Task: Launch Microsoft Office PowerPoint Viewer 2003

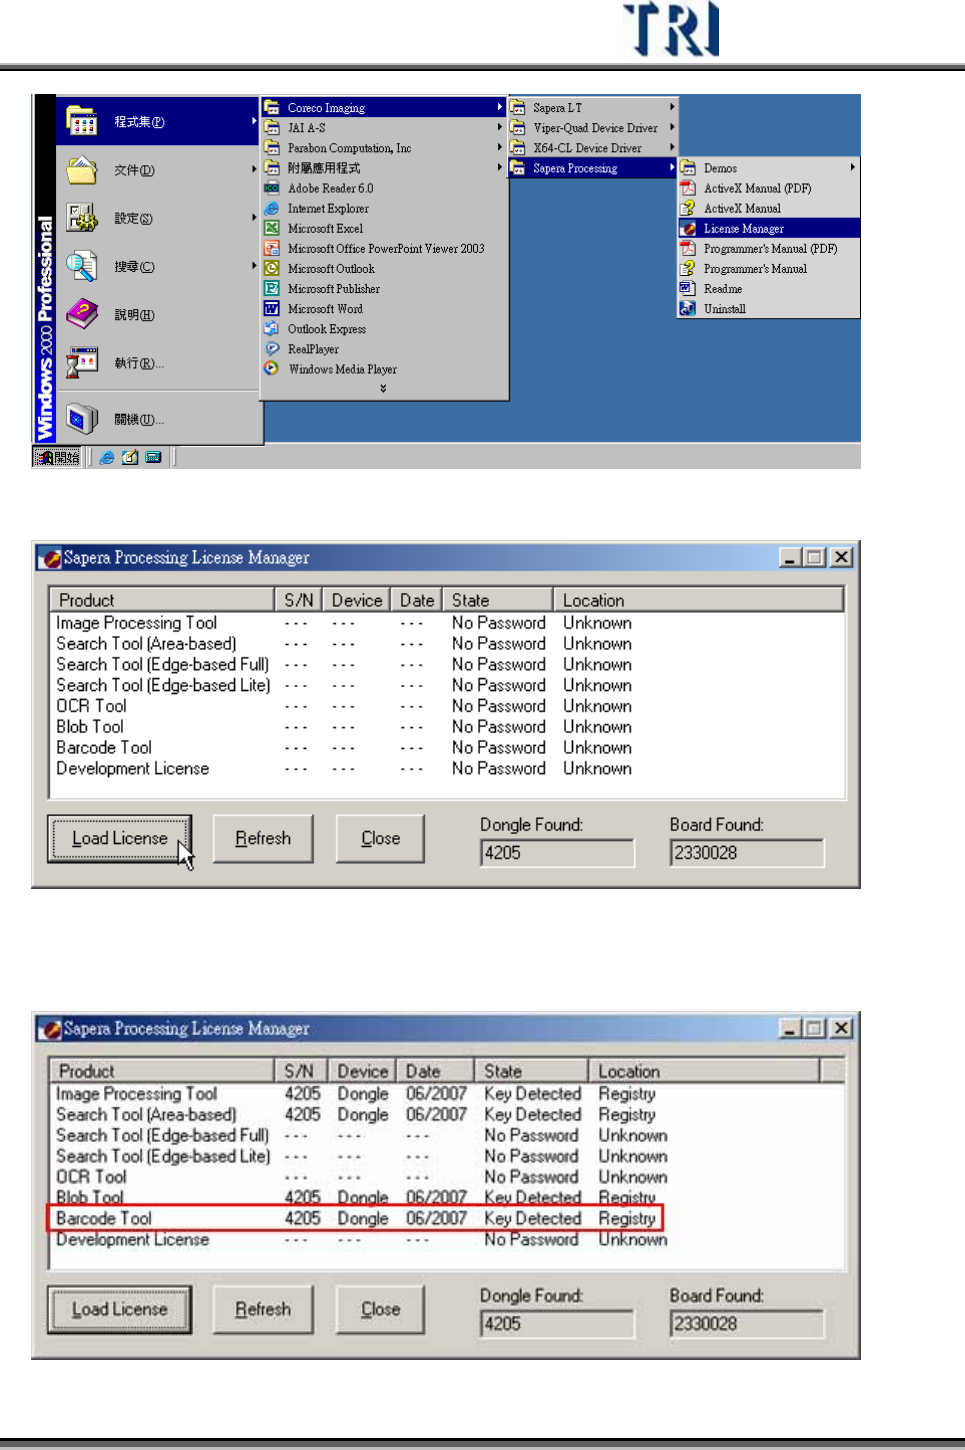Action: [384, 248]
